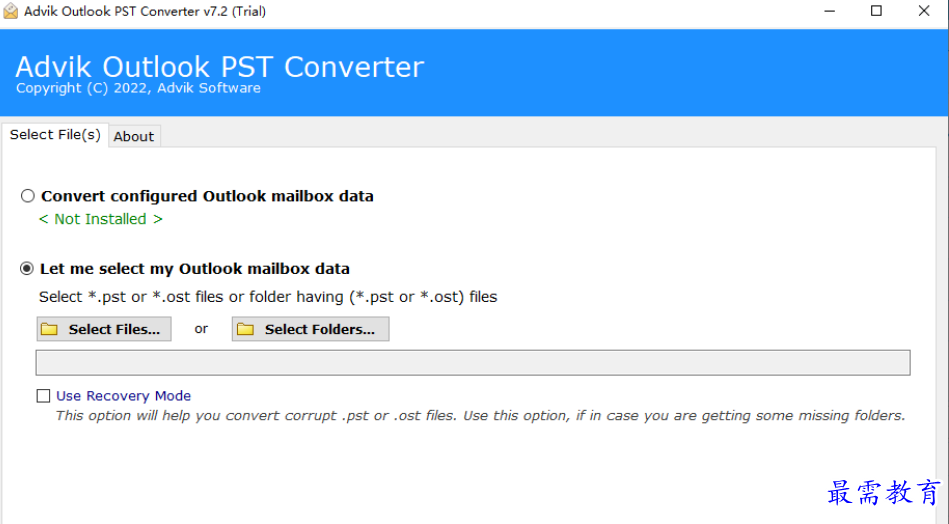Click the Advik Outlook PST Converter banner title
Screen dimensions: 949x524
(219, 67)
